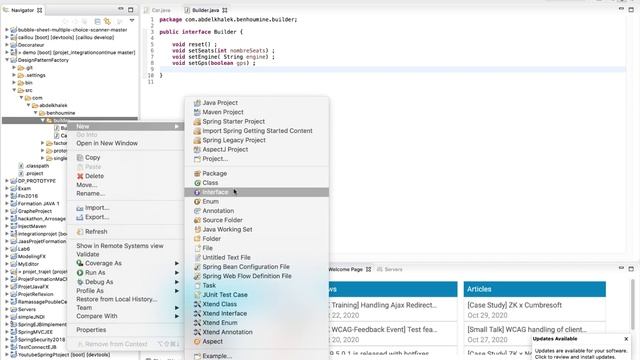This screenshot has height=360, width=640.
Task: Open the Navigator view menu arrow
Action: (x=132, y=20)
